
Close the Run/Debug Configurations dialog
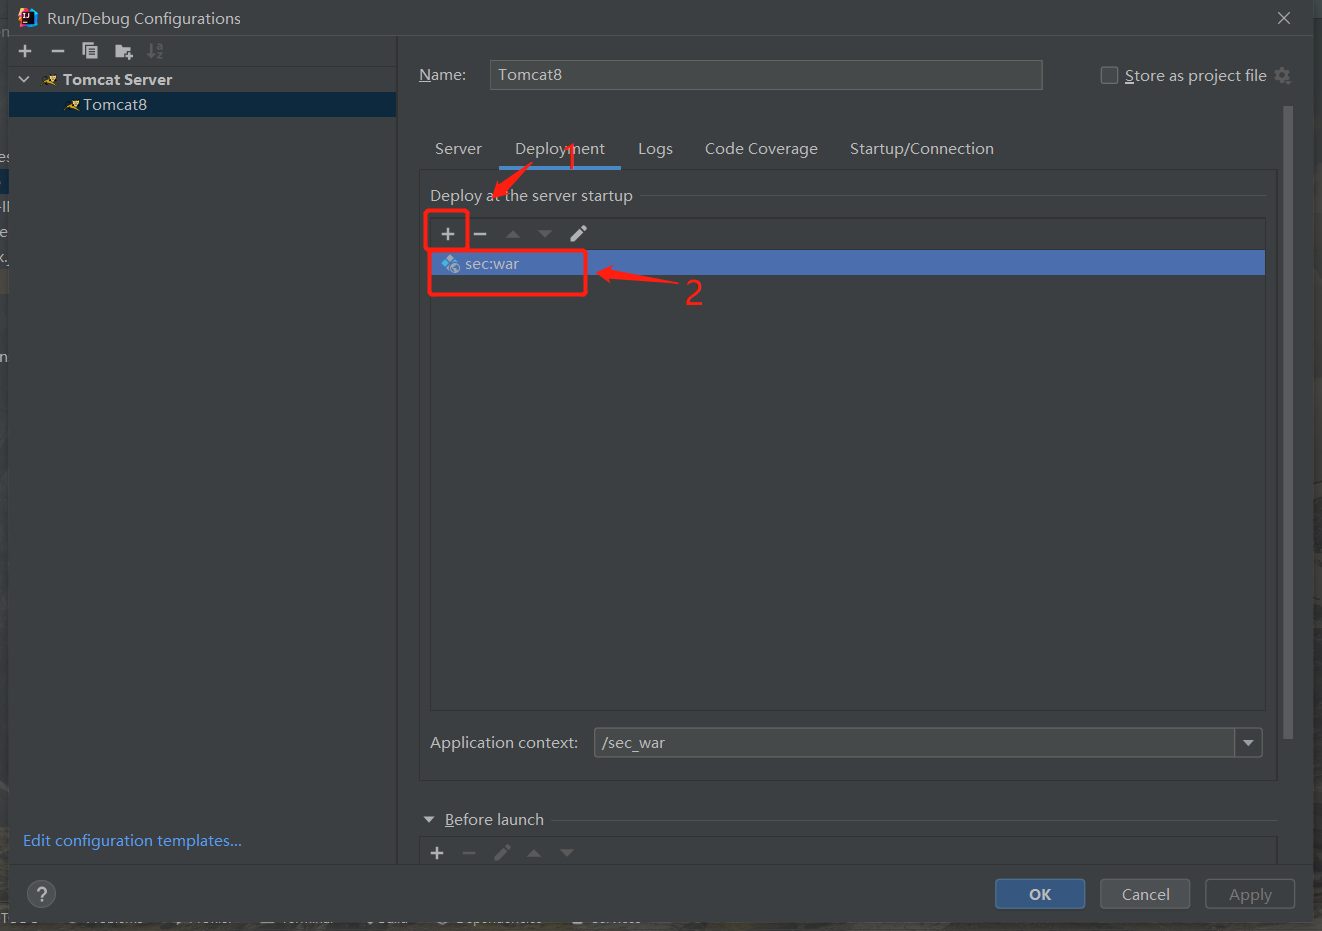click(x=1284, y=18)
